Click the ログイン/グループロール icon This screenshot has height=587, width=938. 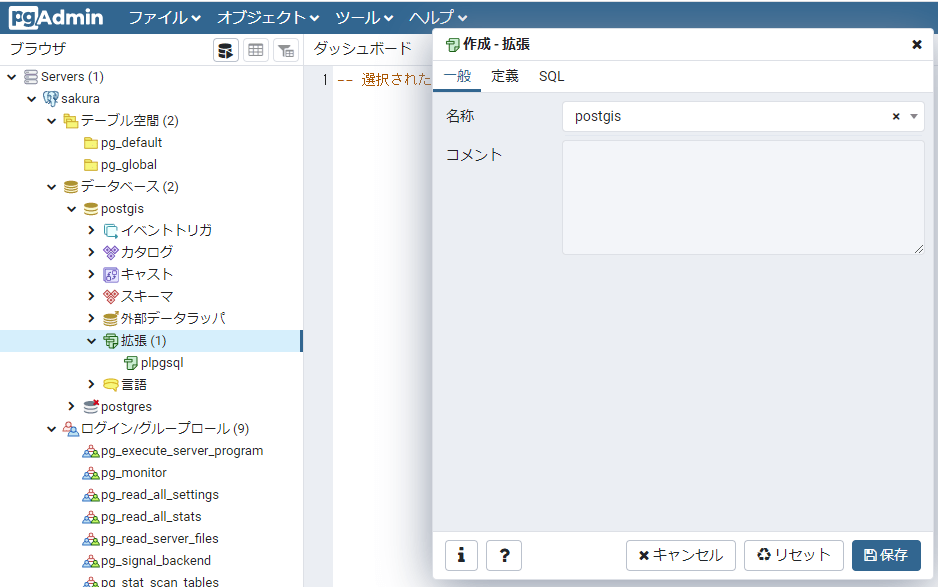[x=71, y=429]
